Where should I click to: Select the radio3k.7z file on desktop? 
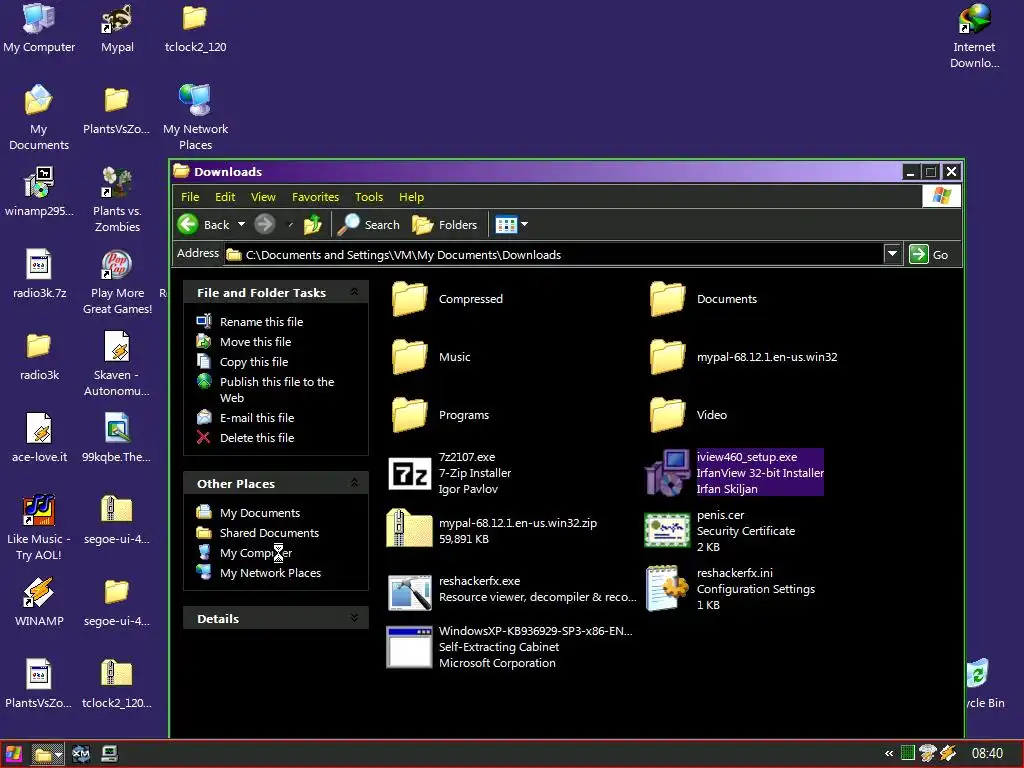point(39,274)
